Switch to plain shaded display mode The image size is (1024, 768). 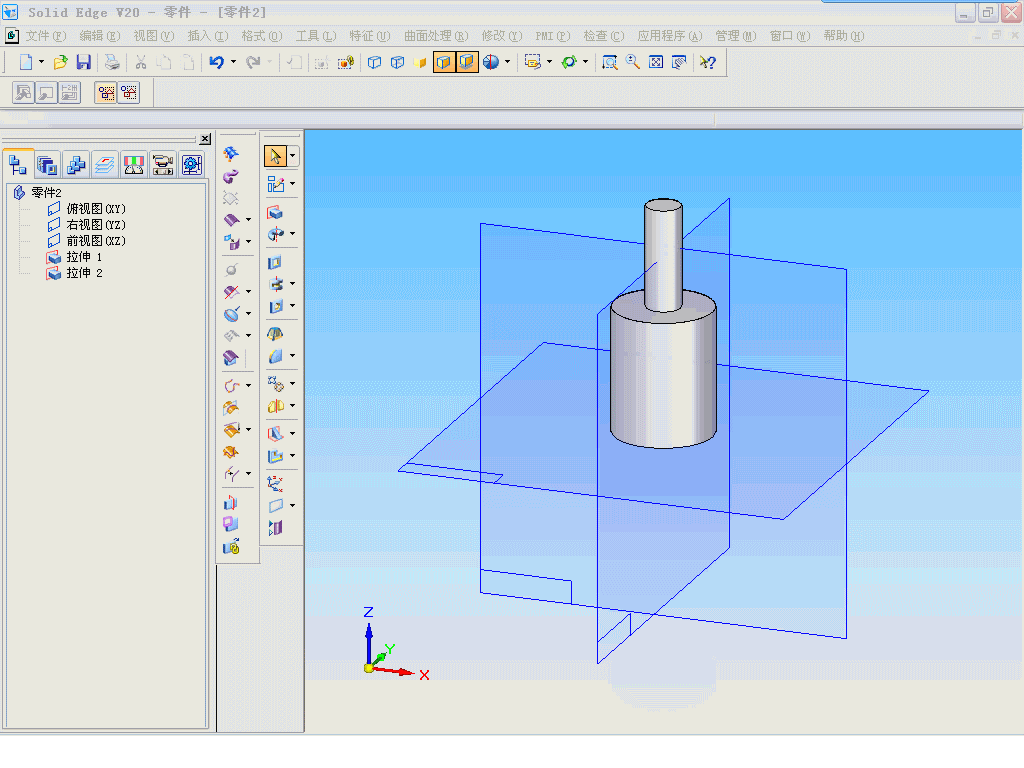coord(420,62)
